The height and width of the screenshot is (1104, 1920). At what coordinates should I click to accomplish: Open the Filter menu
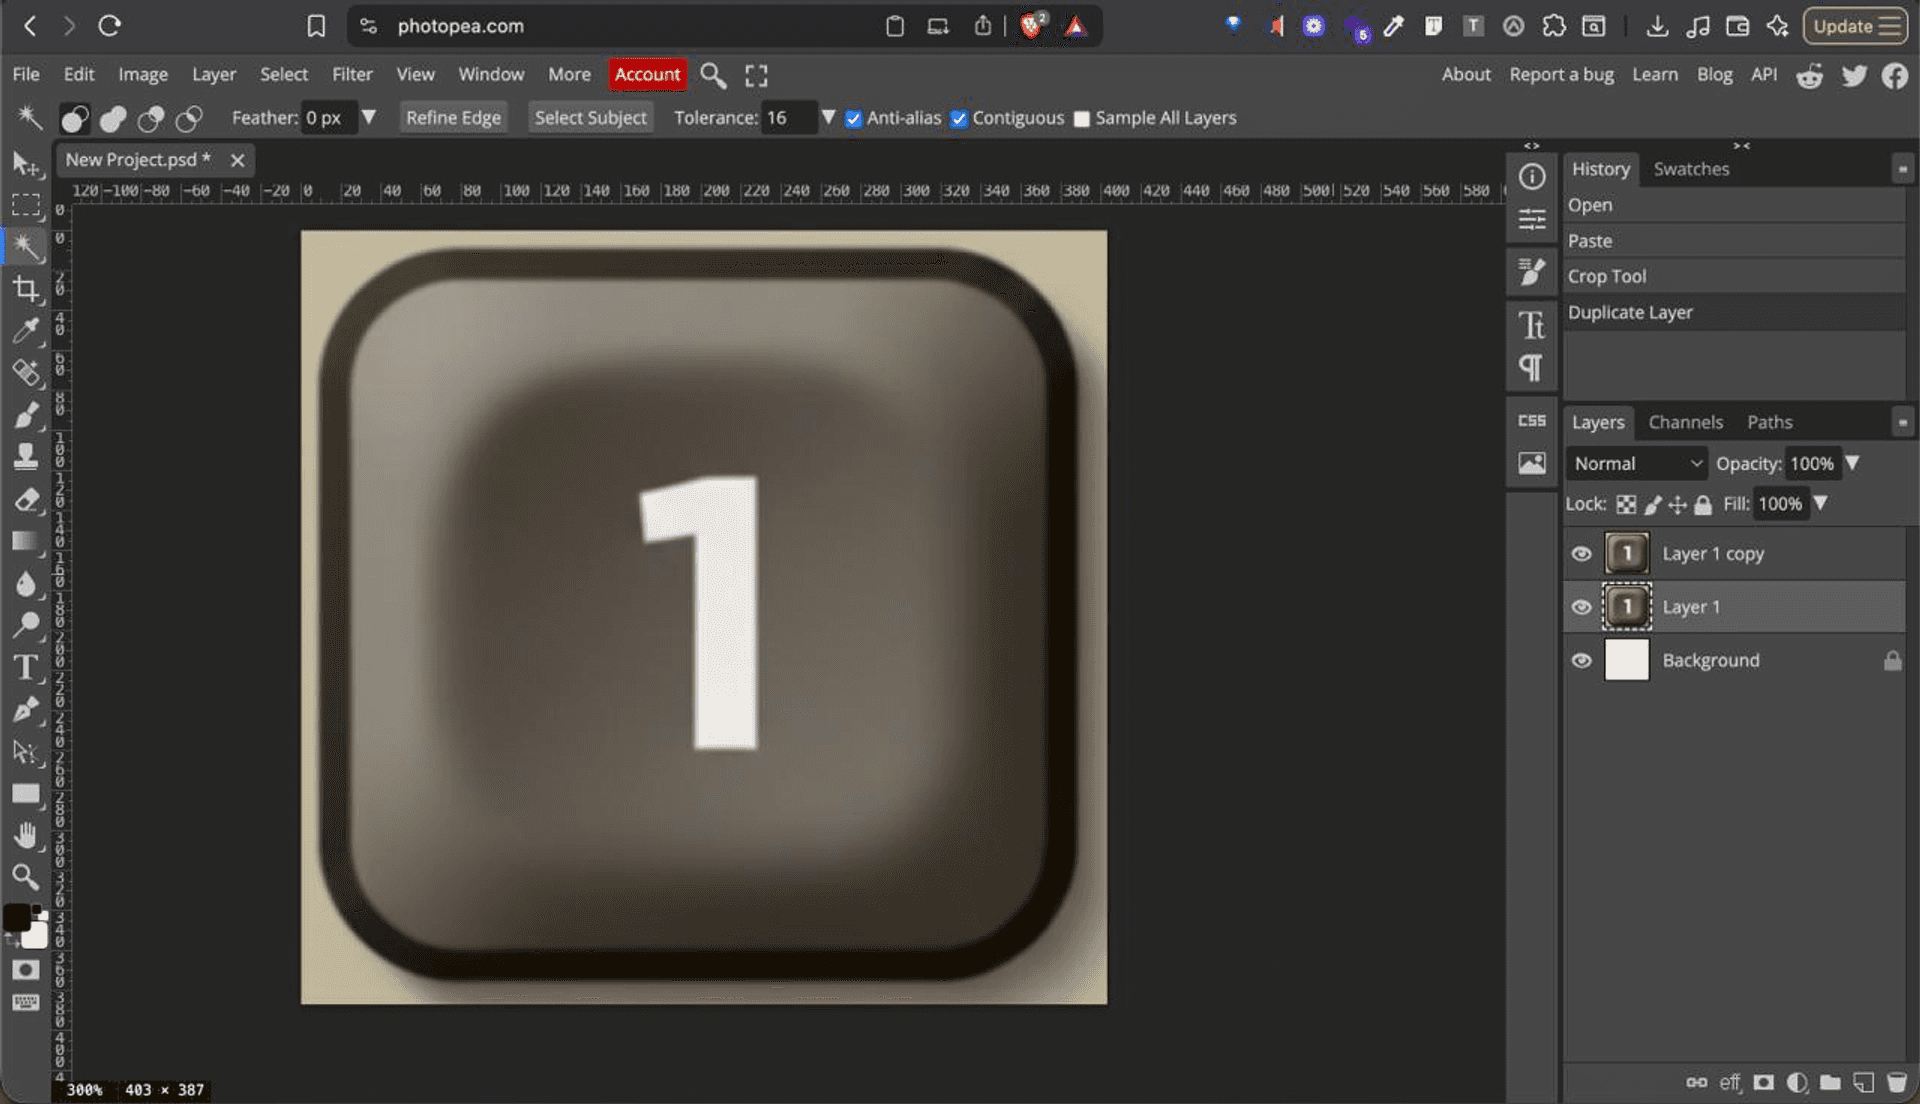(352, 74)
